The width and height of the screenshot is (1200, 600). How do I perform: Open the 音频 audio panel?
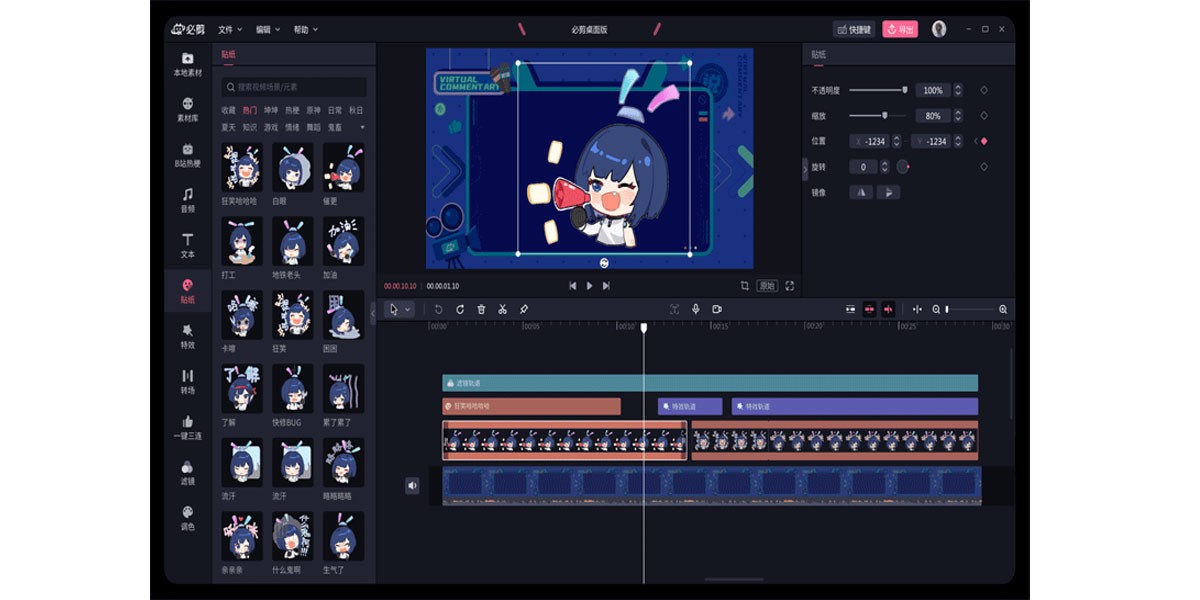point(188,200)
